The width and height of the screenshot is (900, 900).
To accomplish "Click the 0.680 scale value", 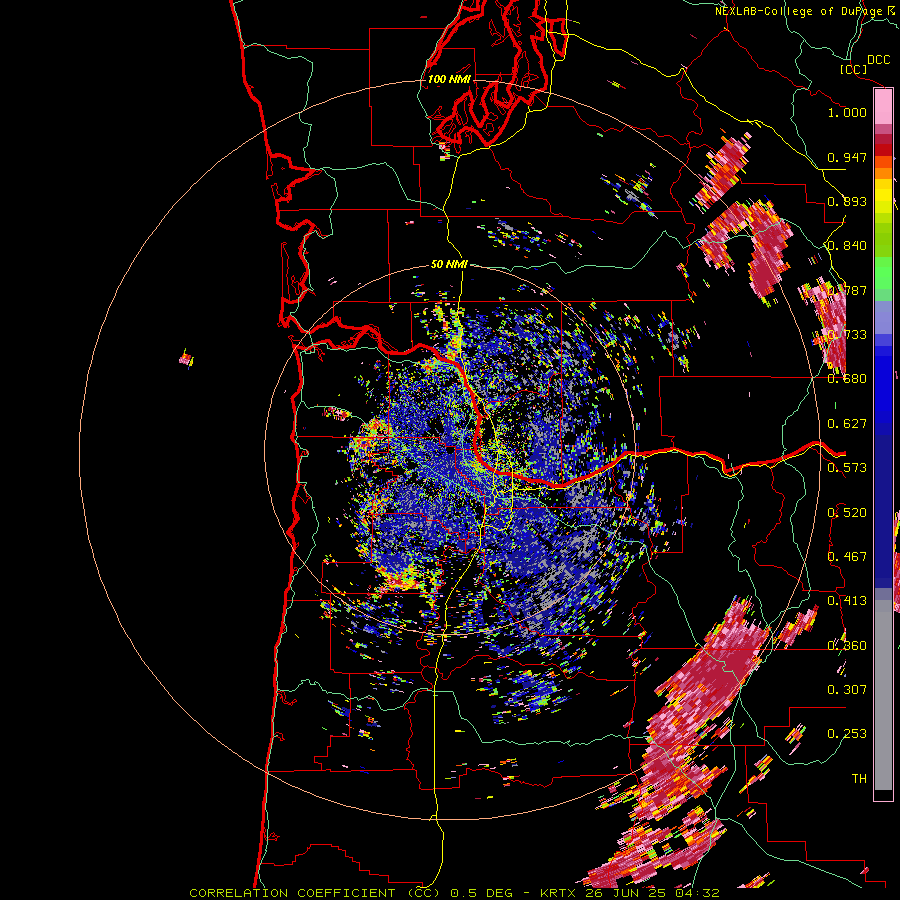I will tap(847, 379).
